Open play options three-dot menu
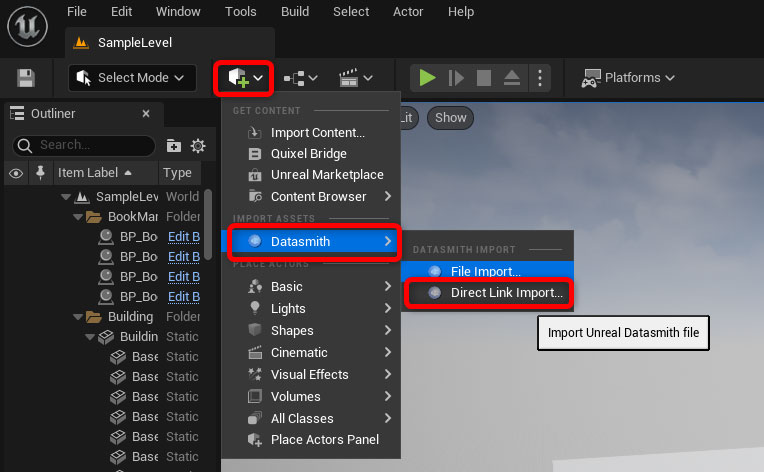This screenshot has width=764, height=472. pos(539,78)
